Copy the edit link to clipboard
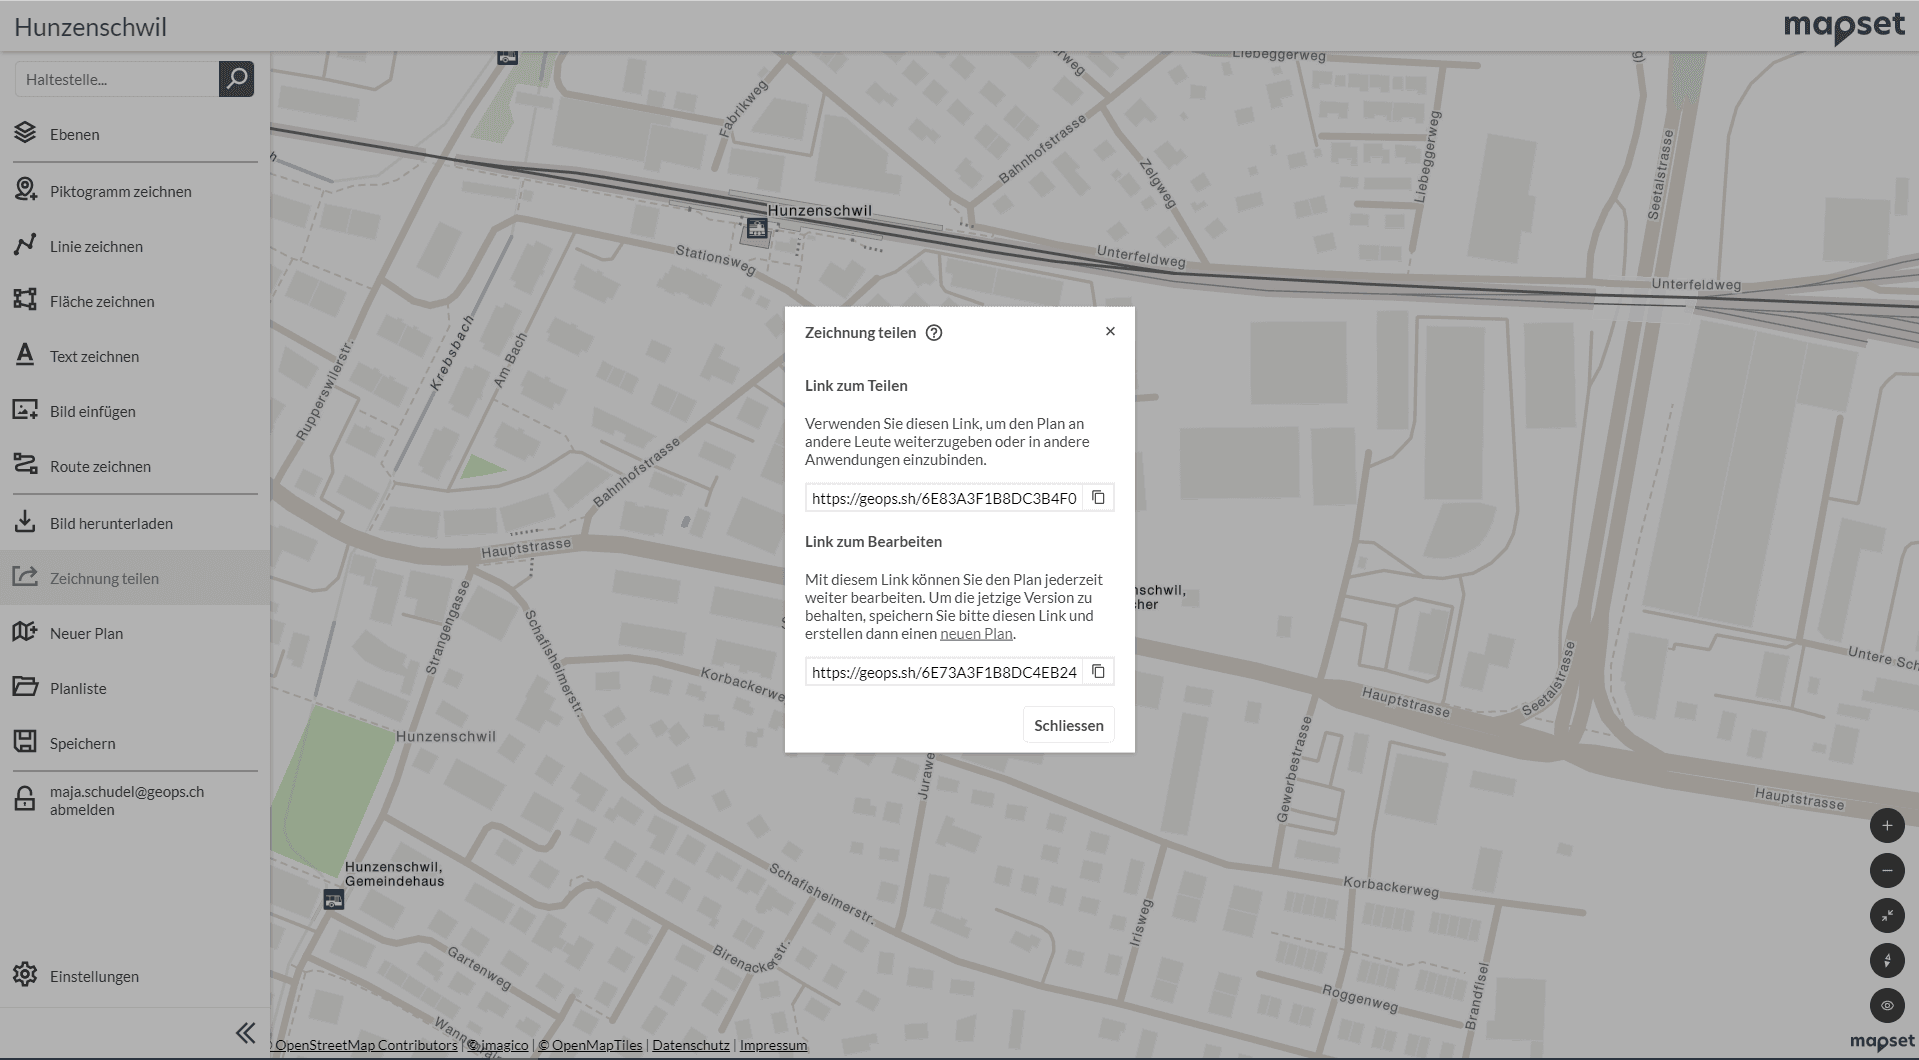The height and width of the screenshot is (1060, 1919). point(1098,672)
